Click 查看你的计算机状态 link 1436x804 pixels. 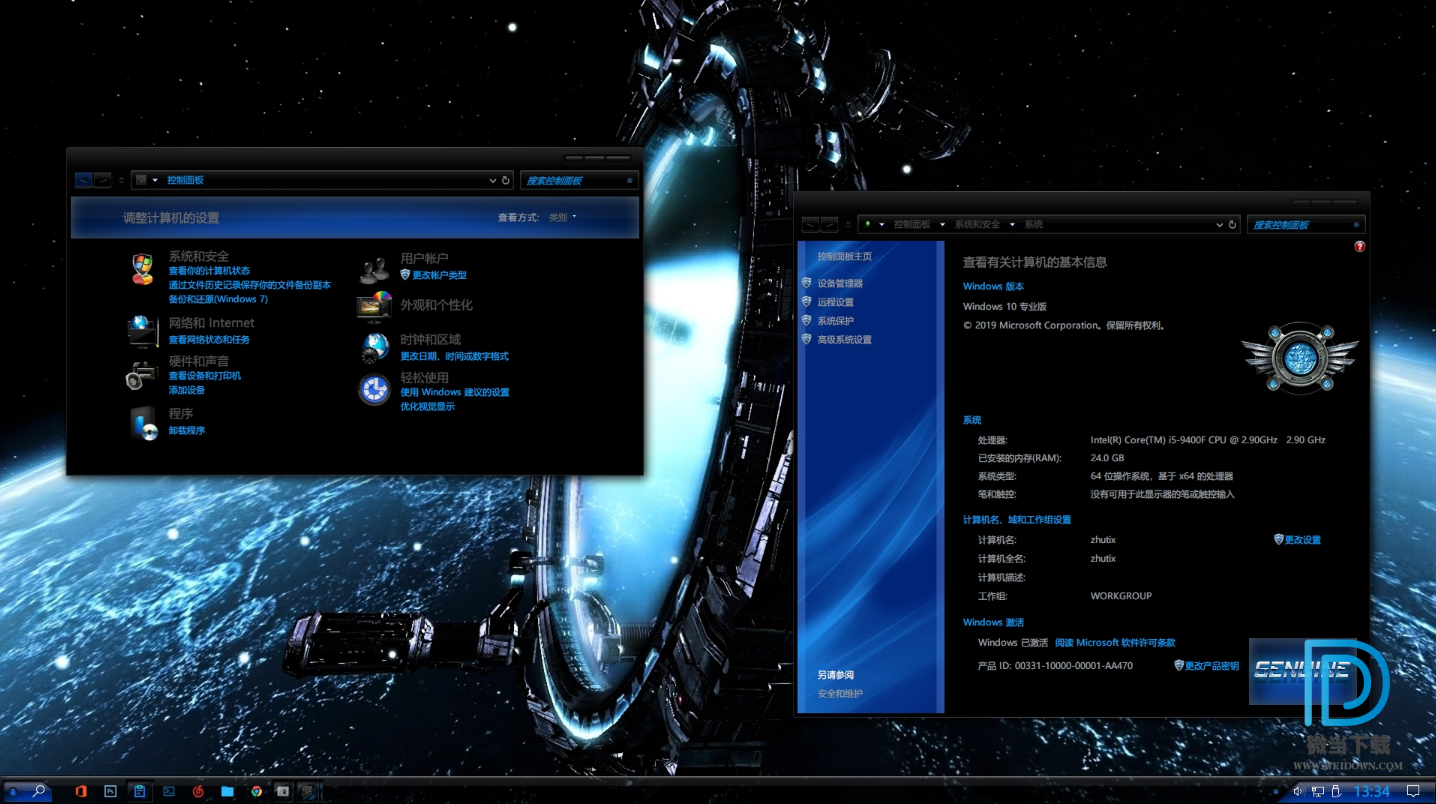pyautogui.click(x=209, y=271)
